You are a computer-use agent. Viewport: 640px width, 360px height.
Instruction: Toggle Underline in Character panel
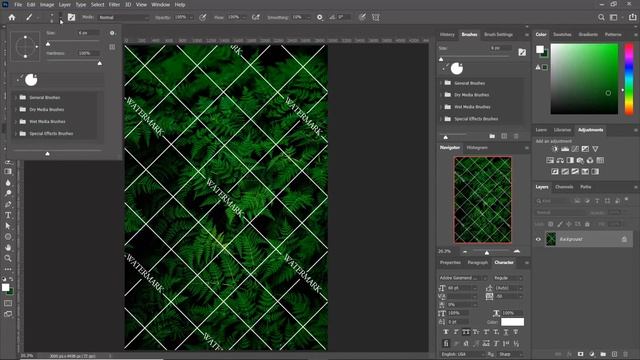[x=506, y=332]
